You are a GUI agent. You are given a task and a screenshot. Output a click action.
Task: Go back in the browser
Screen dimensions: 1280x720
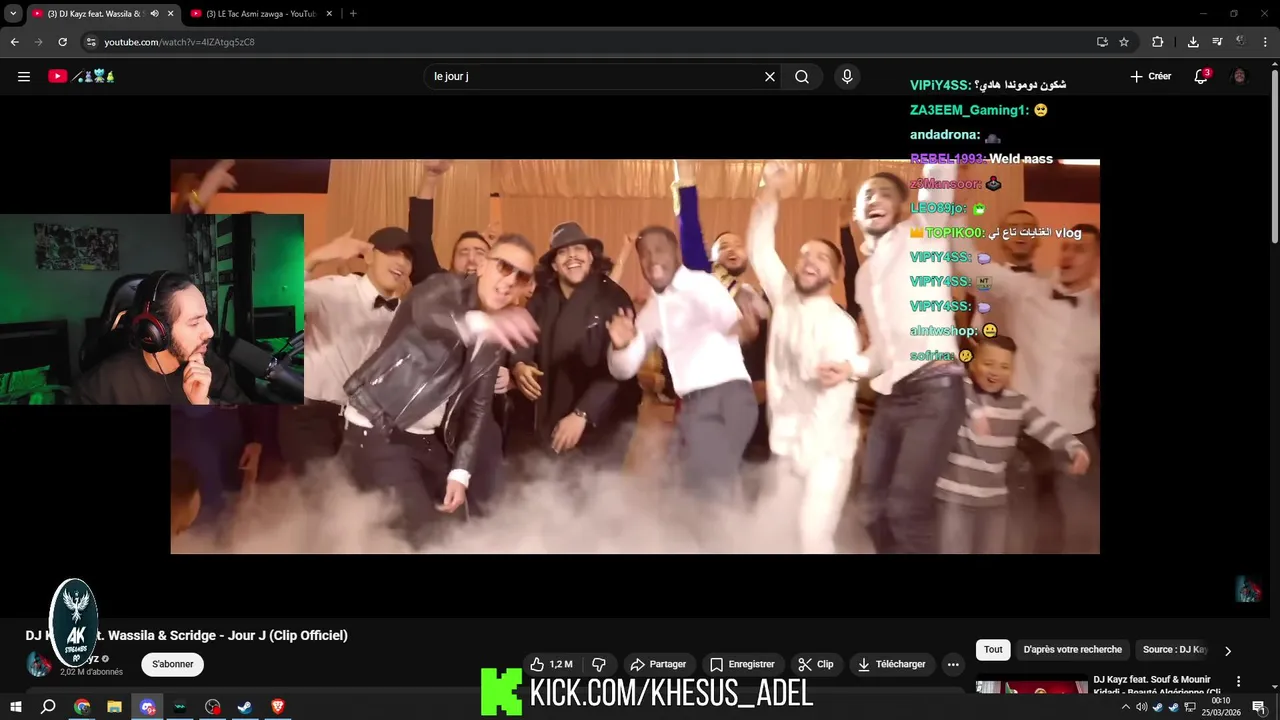[14, 42]
